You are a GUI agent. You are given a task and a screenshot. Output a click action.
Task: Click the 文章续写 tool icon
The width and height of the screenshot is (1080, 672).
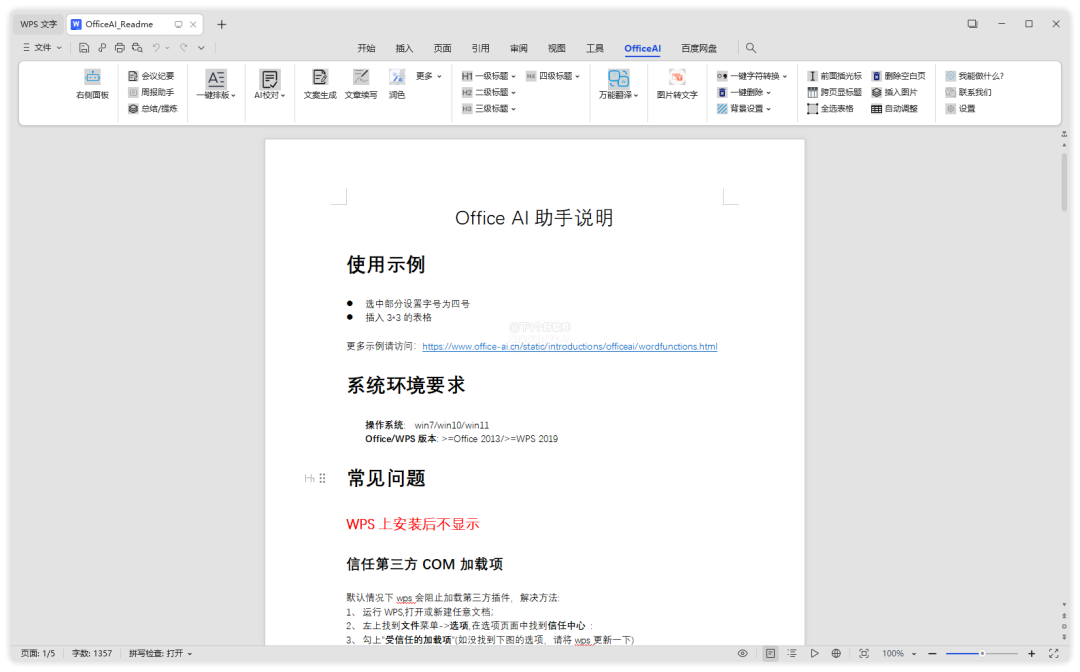coord(361,77)
